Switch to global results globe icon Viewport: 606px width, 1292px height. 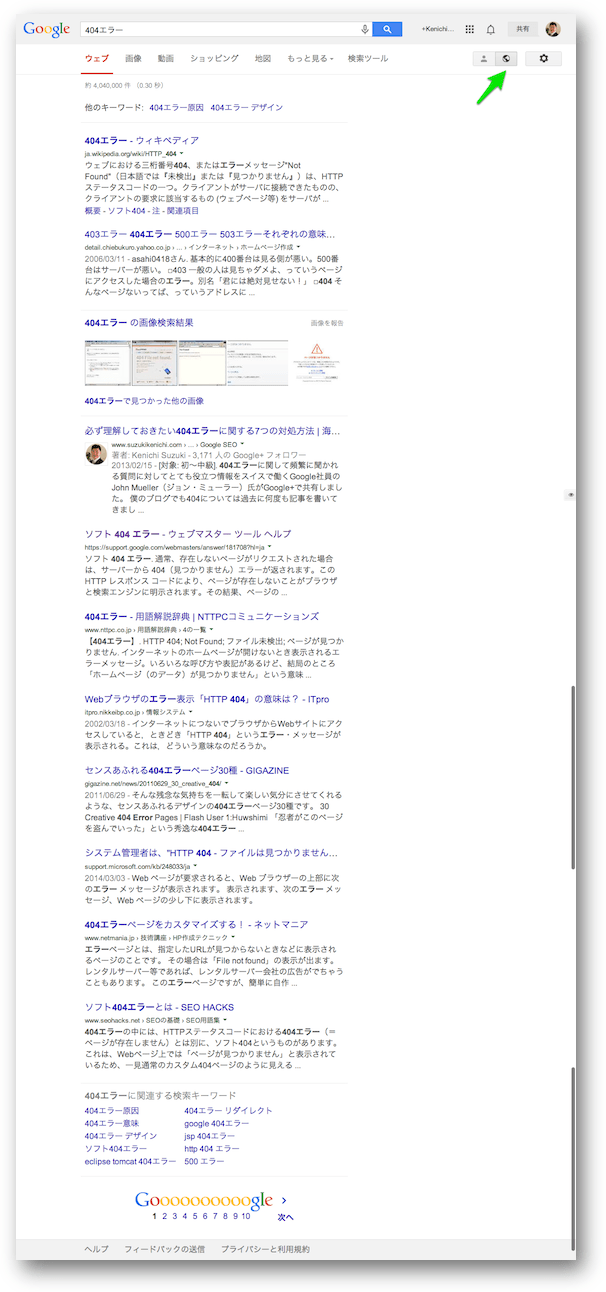(x=506, y=59)
